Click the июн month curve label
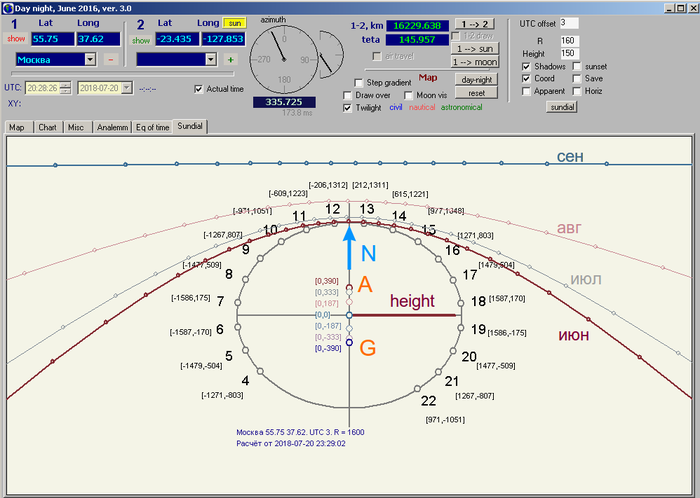 click(x=574, y=335)
